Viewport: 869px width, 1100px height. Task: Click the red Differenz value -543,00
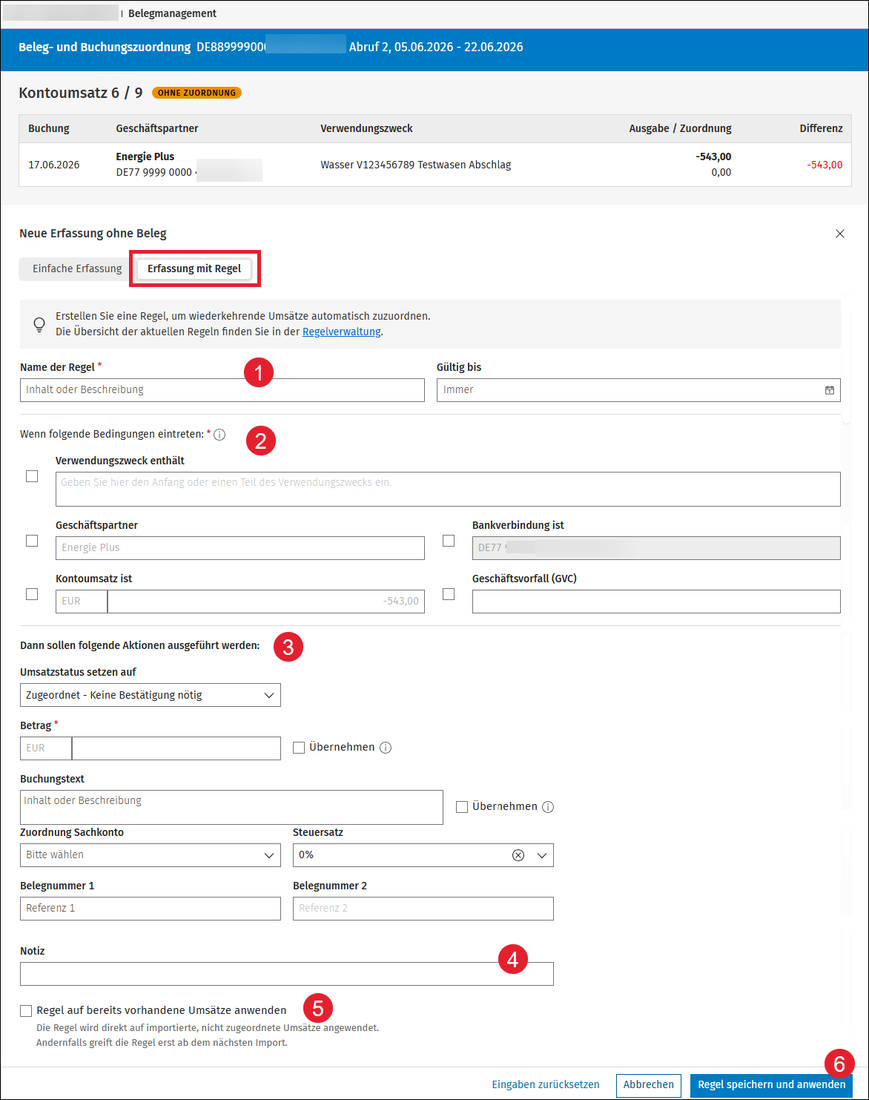824,165
